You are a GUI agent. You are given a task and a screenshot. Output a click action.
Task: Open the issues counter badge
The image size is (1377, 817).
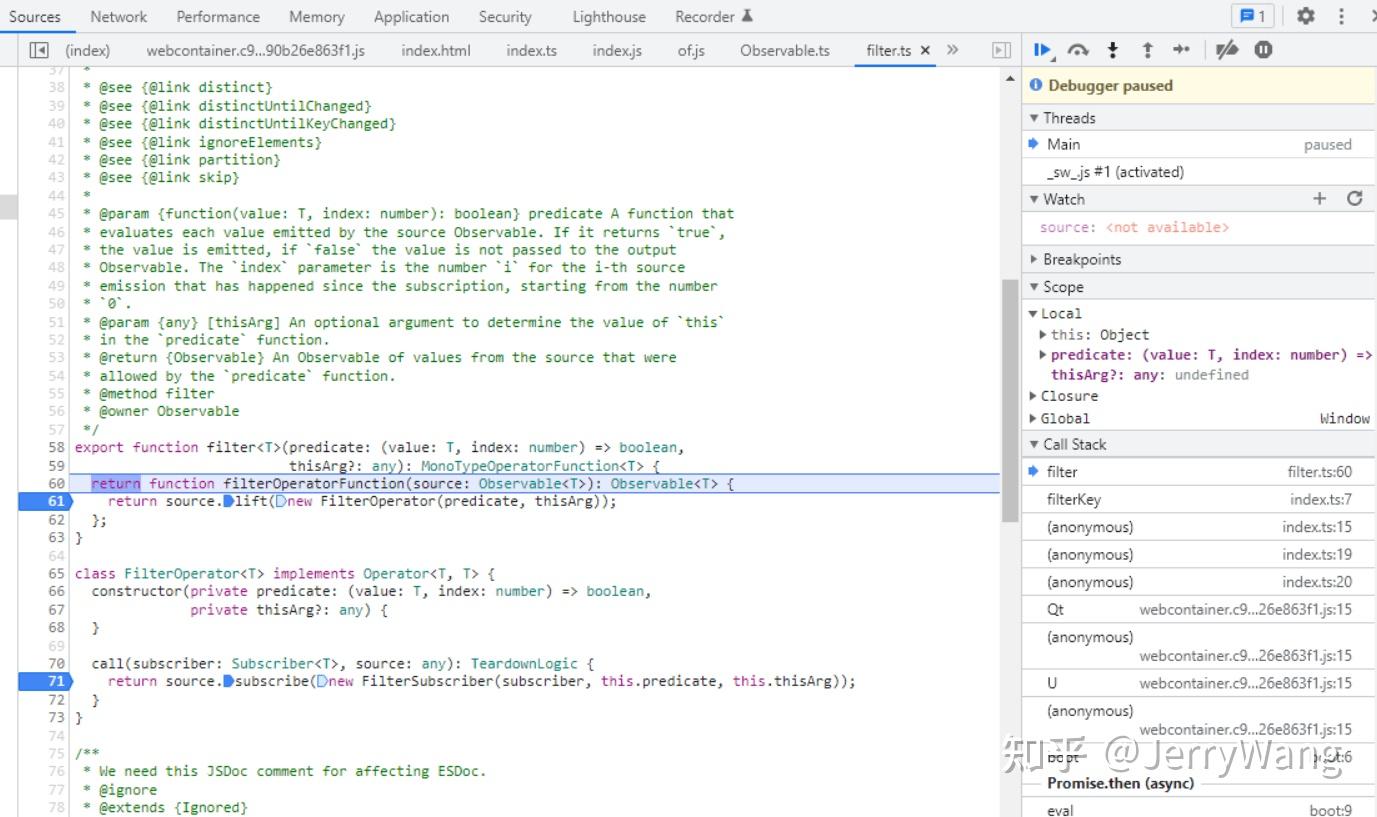(x=1252, y=16)
